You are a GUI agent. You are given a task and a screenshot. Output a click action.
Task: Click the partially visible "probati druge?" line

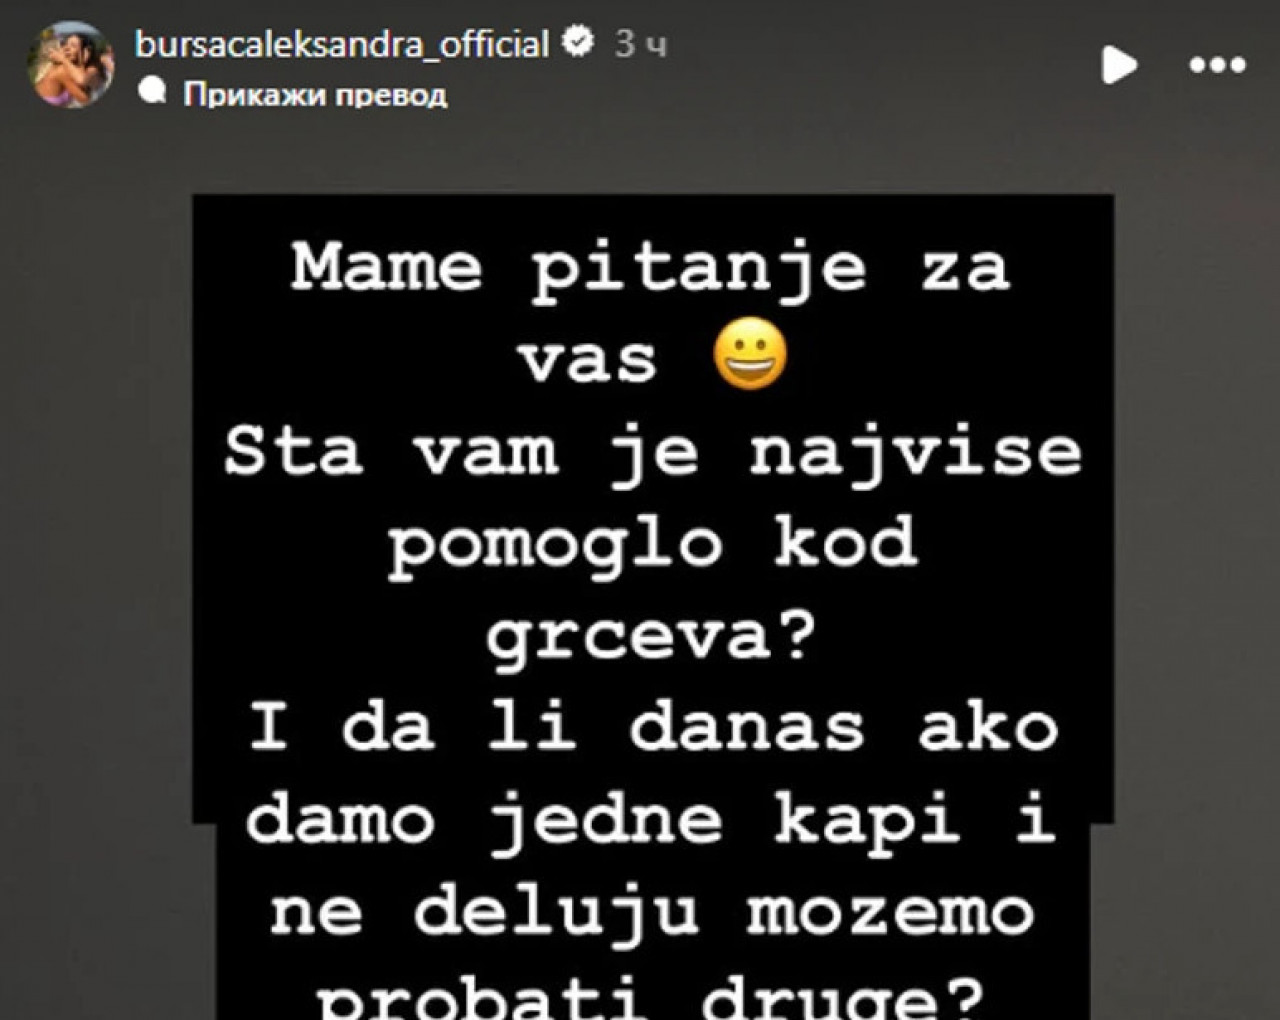(652, 998)
